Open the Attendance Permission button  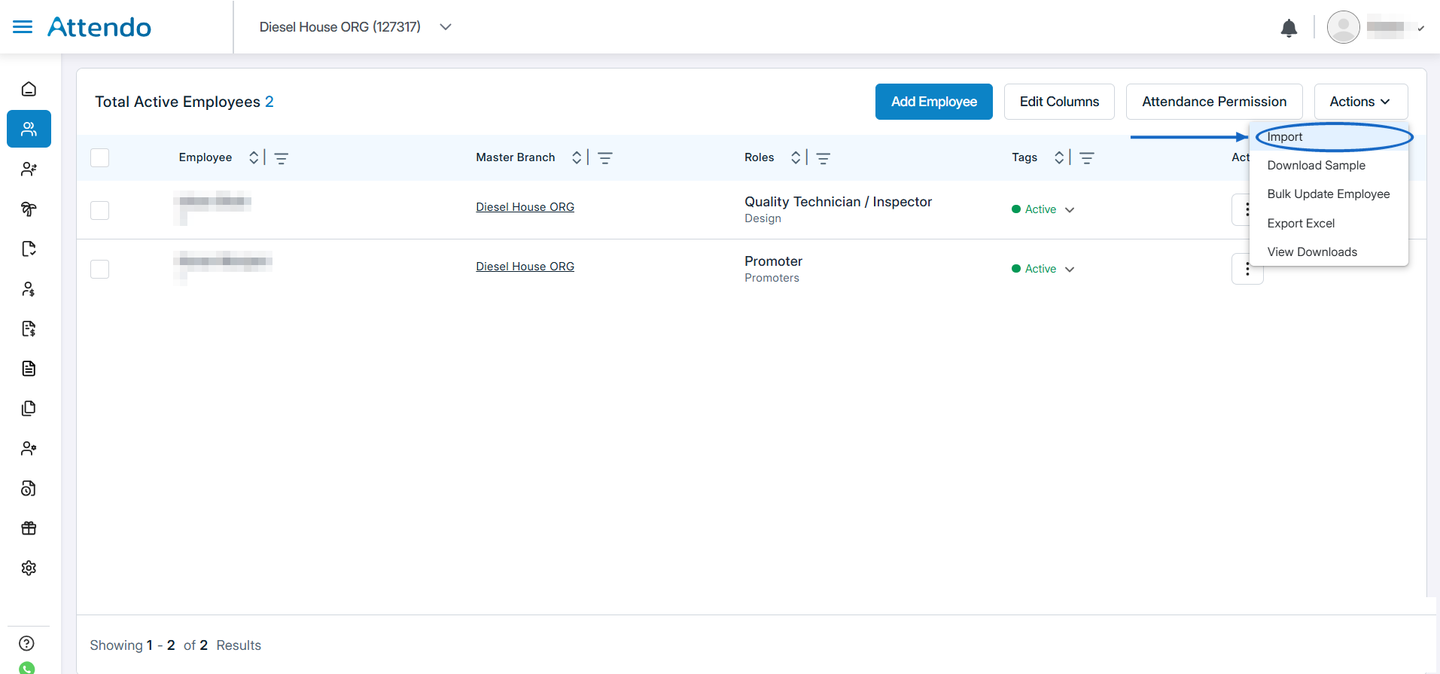(x=1214, y=102)
